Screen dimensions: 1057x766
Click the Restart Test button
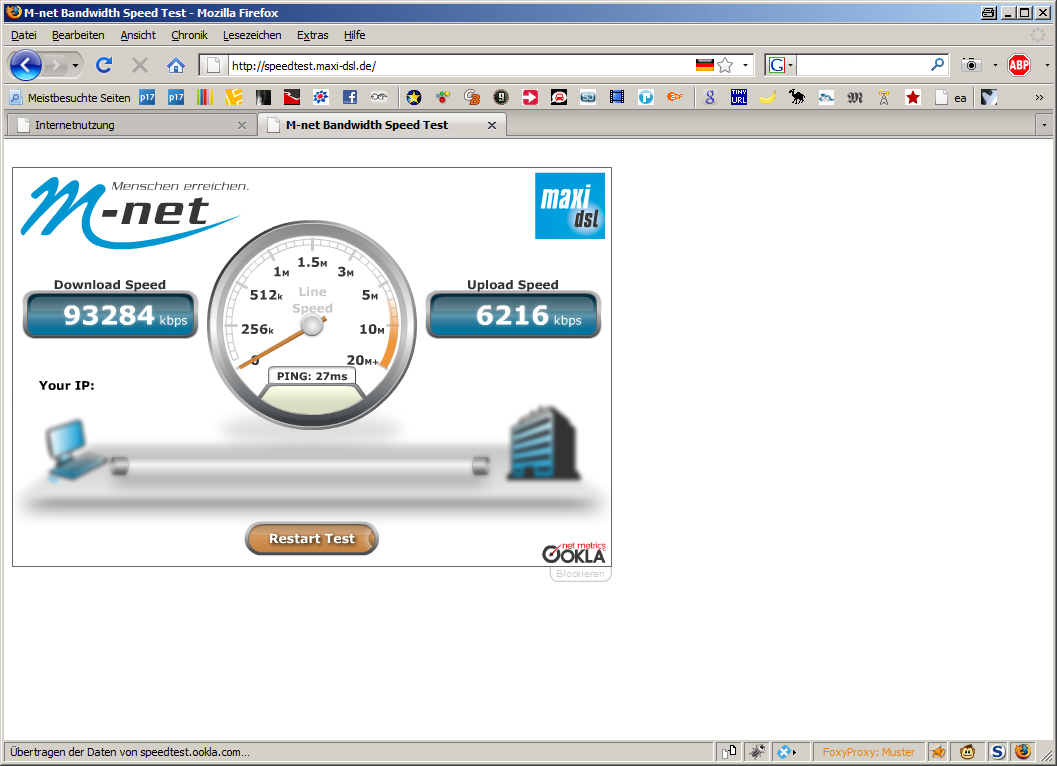pyautogui.click(x=311, y=539)
